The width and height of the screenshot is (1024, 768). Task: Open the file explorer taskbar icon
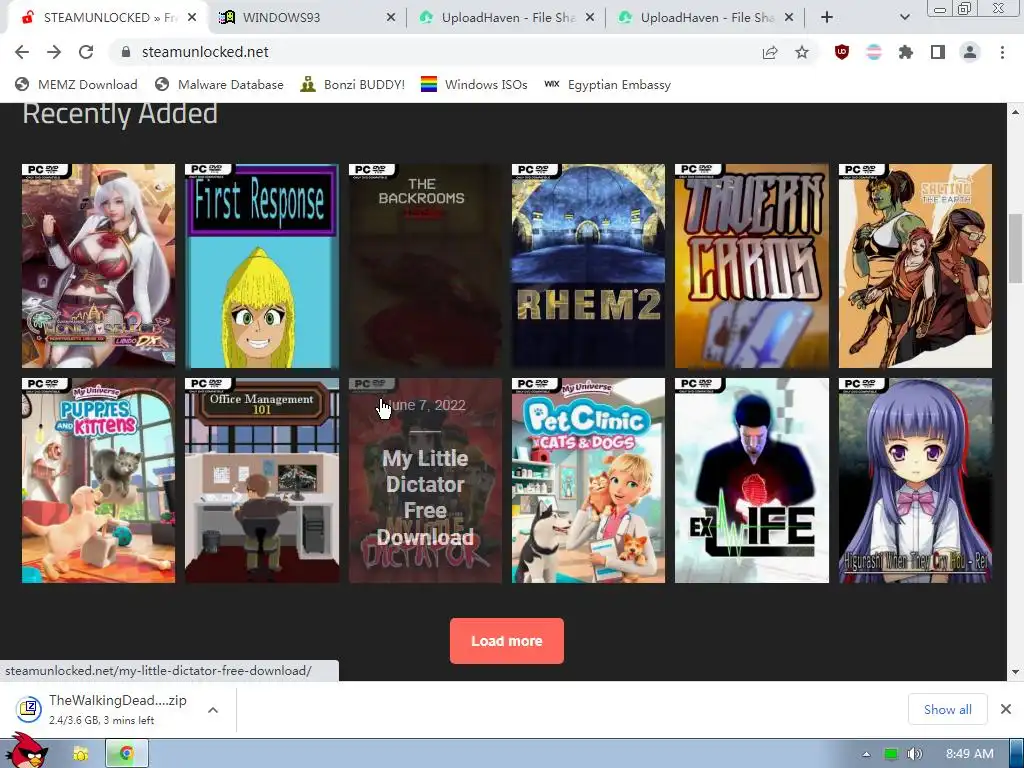tap(81, 754)
